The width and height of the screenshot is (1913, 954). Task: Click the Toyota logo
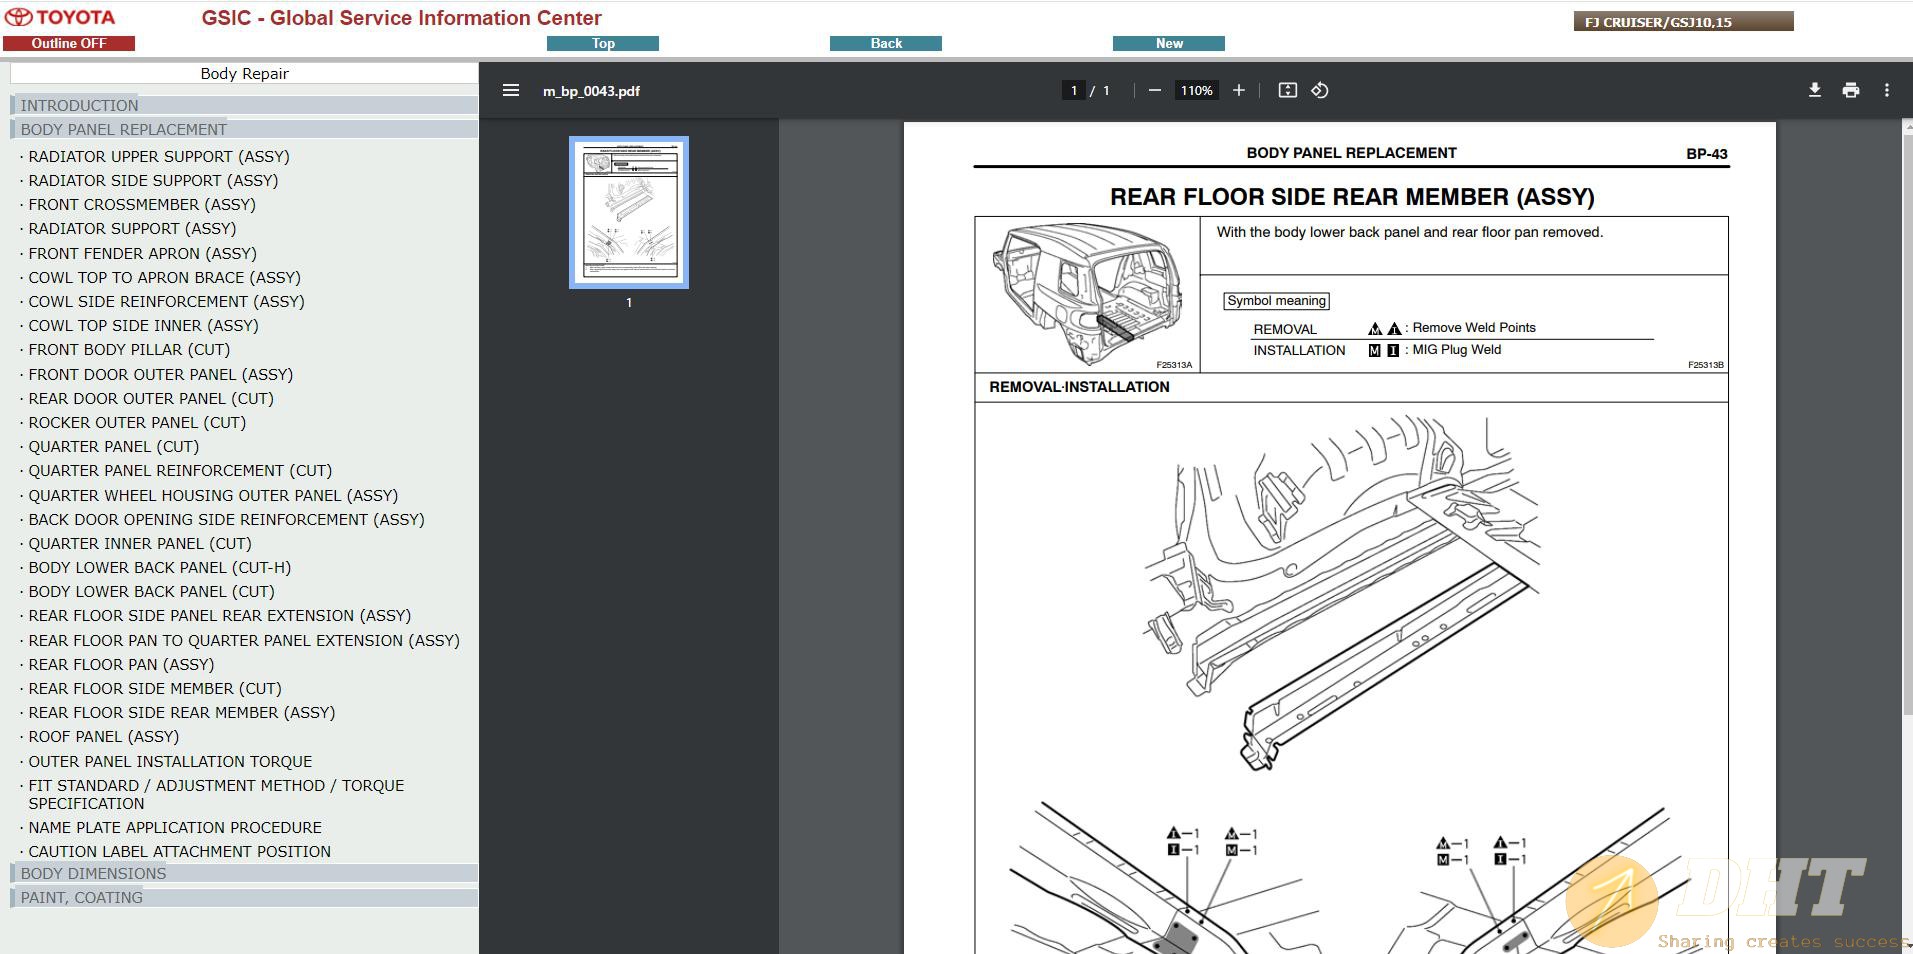pos(60,17)
